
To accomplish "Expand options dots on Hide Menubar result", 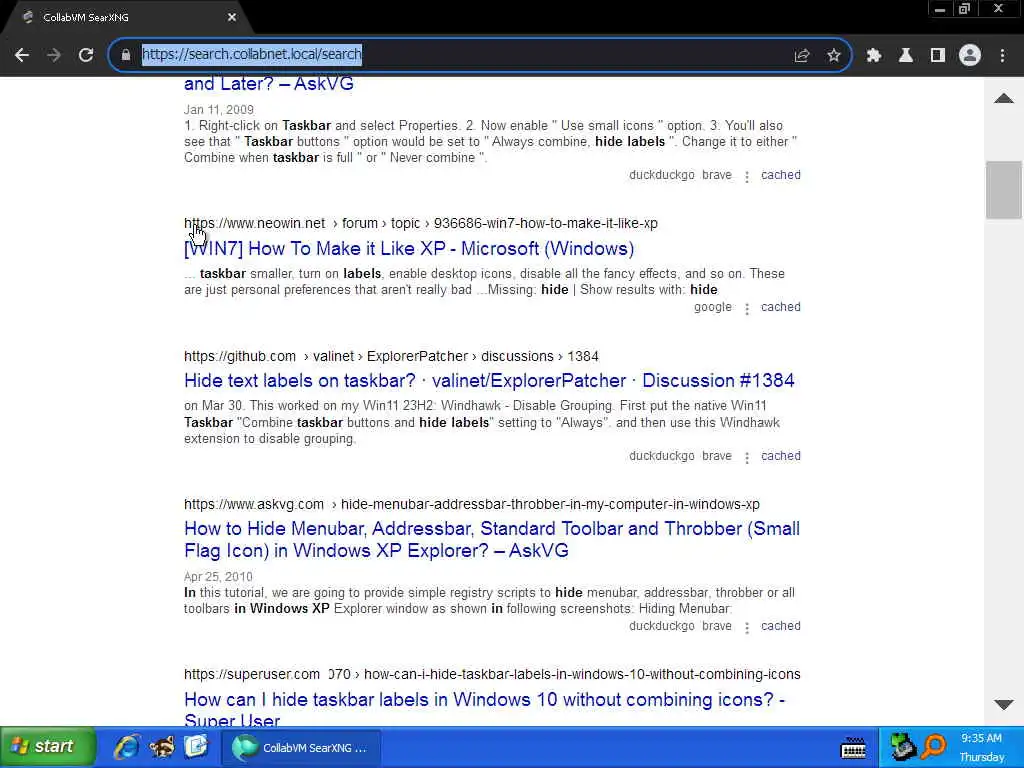I will point(746,627).
